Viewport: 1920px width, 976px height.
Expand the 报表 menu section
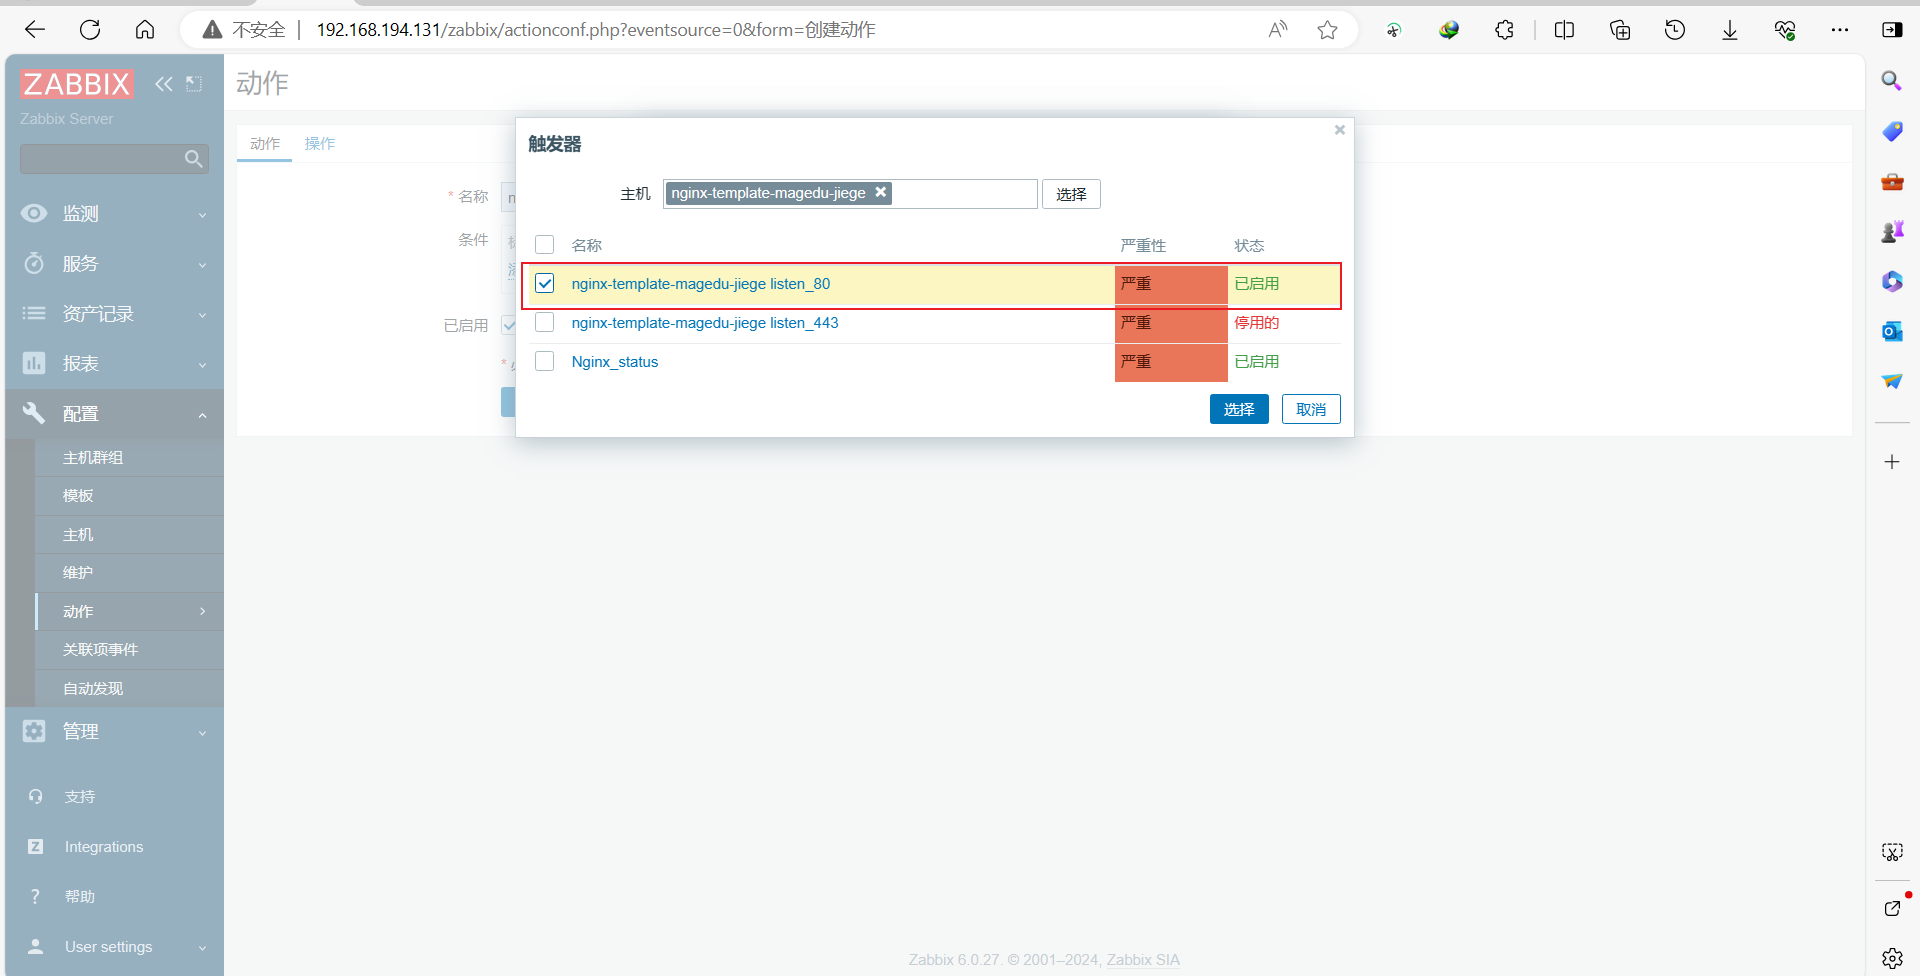(114, 363)
